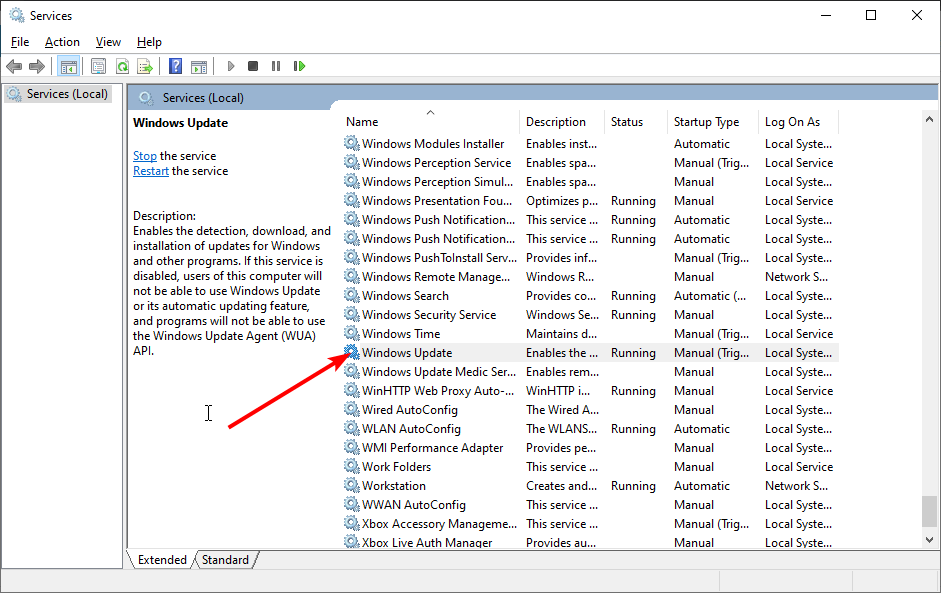Open the Action menu

[x=62, y=42]
